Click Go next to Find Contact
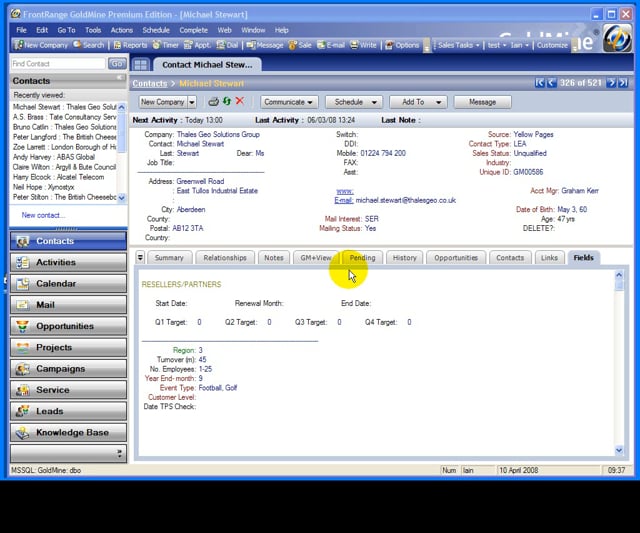The height and width of the screenshot is (533, 640). (x=117, y=64)
